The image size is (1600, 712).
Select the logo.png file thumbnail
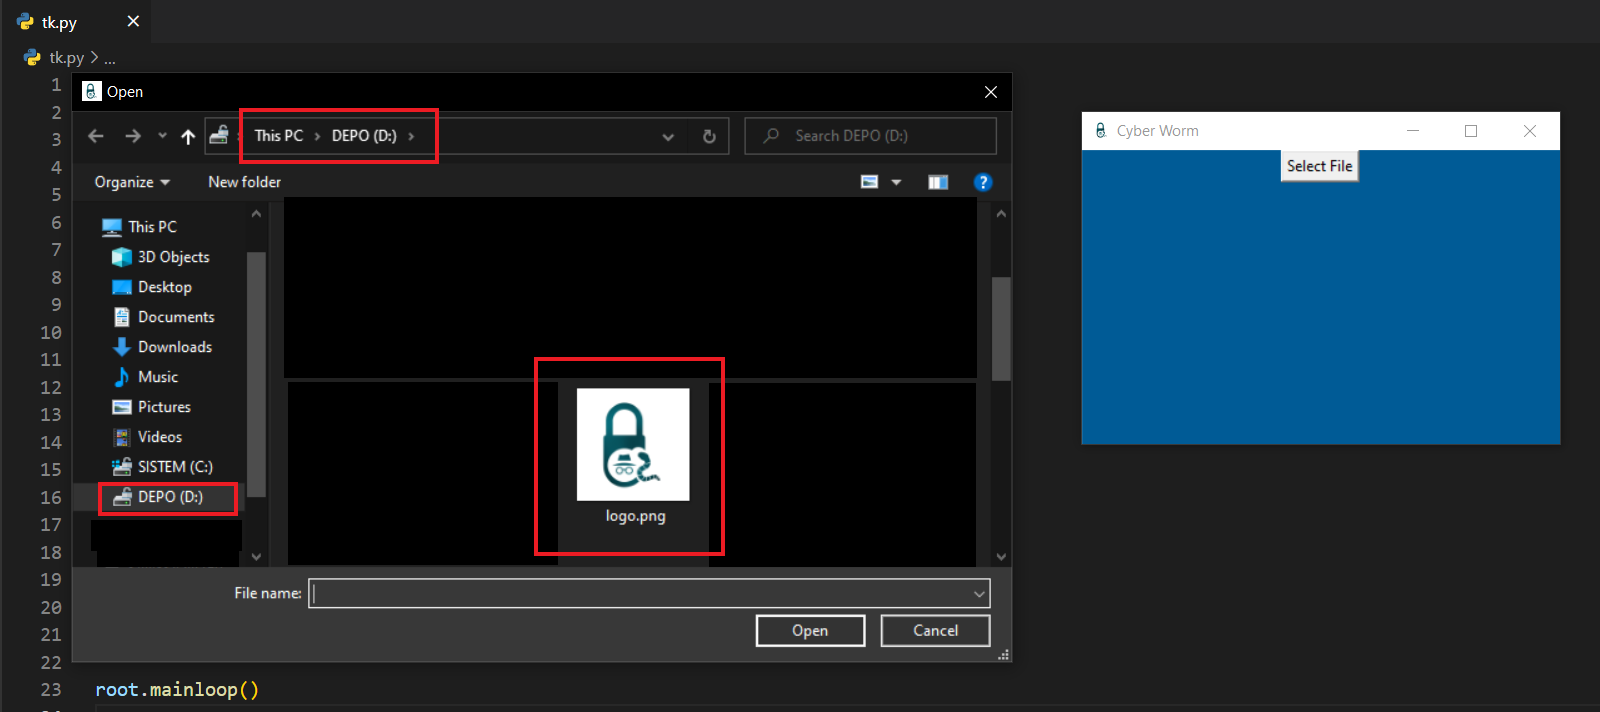(x=633, y=445)
